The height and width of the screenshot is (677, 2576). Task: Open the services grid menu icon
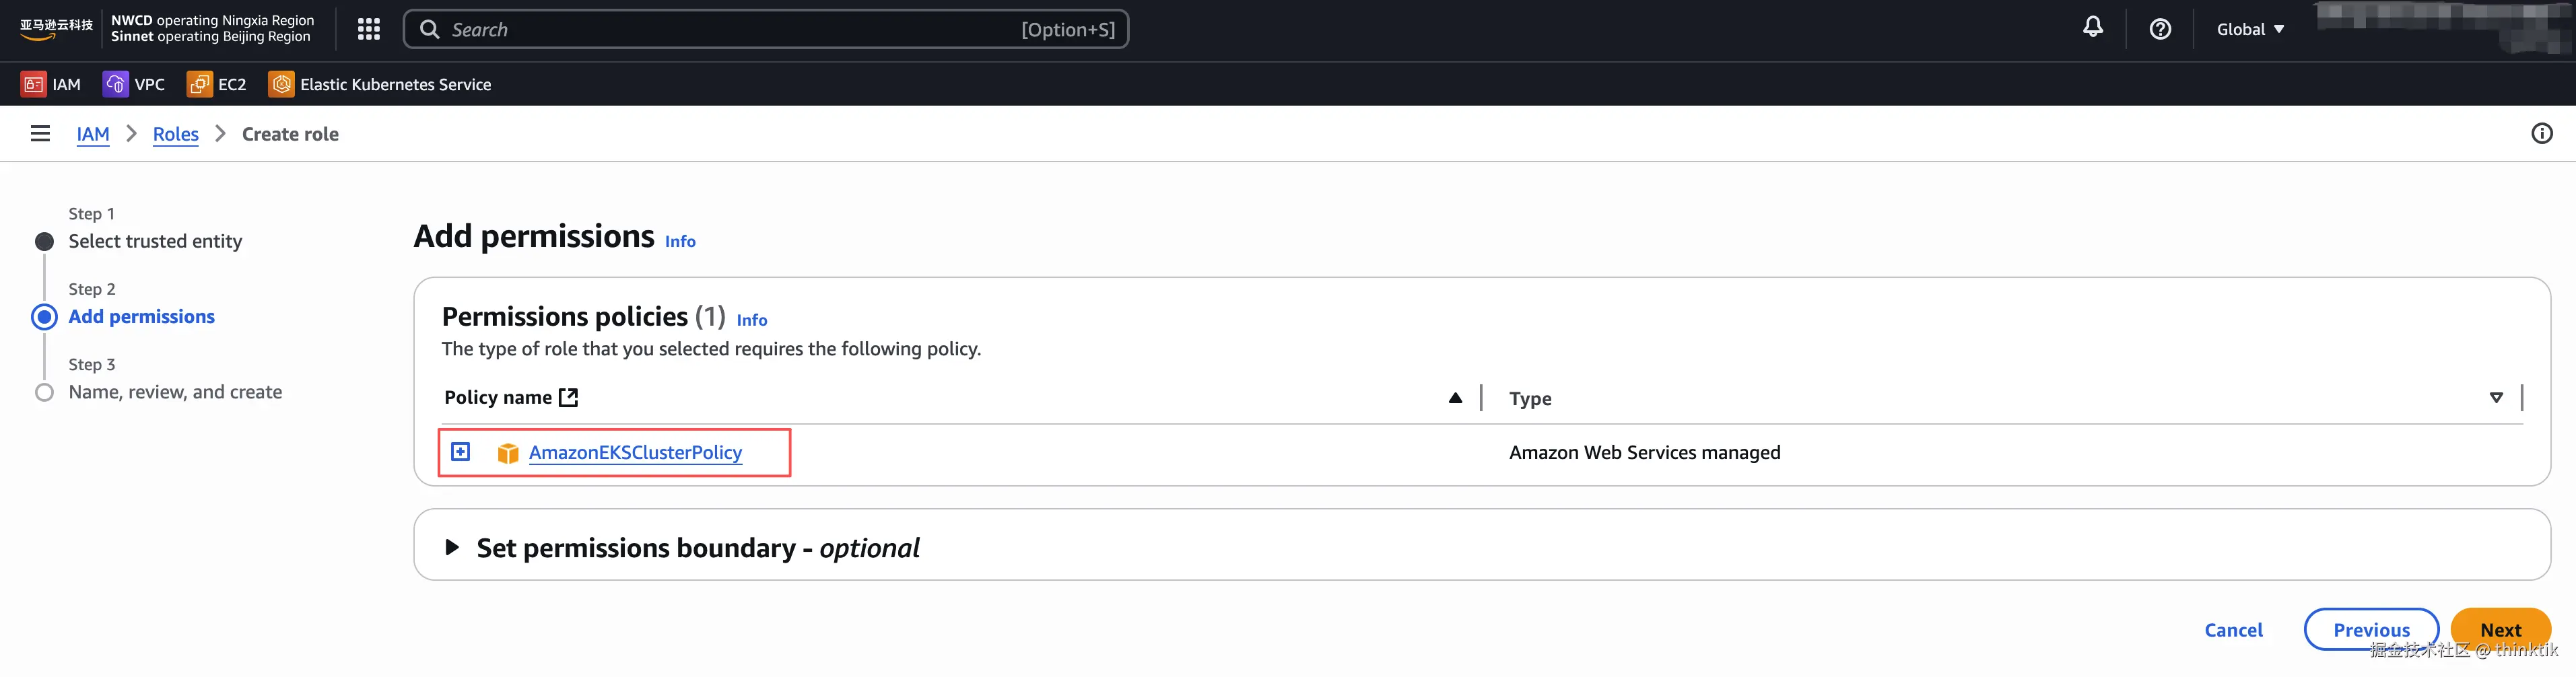coord(369,29)
